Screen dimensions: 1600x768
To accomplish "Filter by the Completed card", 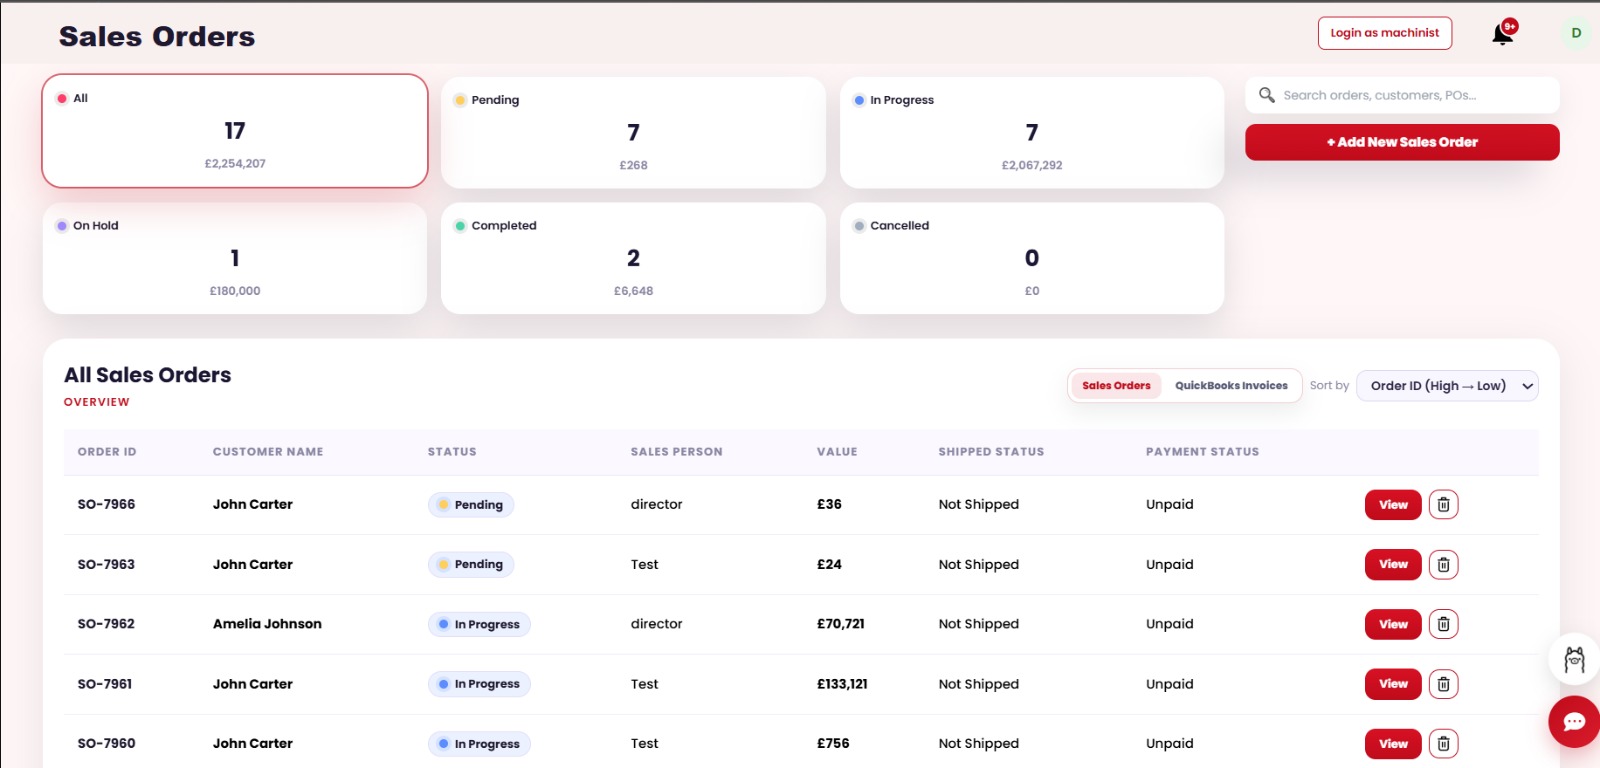I will tap(633, 258).
